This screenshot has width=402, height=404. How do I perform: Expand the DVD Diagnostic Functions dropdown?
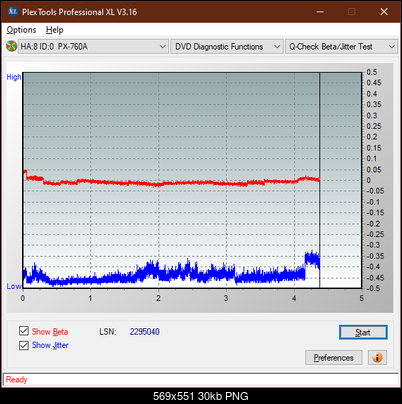click(x=227, y=47)
